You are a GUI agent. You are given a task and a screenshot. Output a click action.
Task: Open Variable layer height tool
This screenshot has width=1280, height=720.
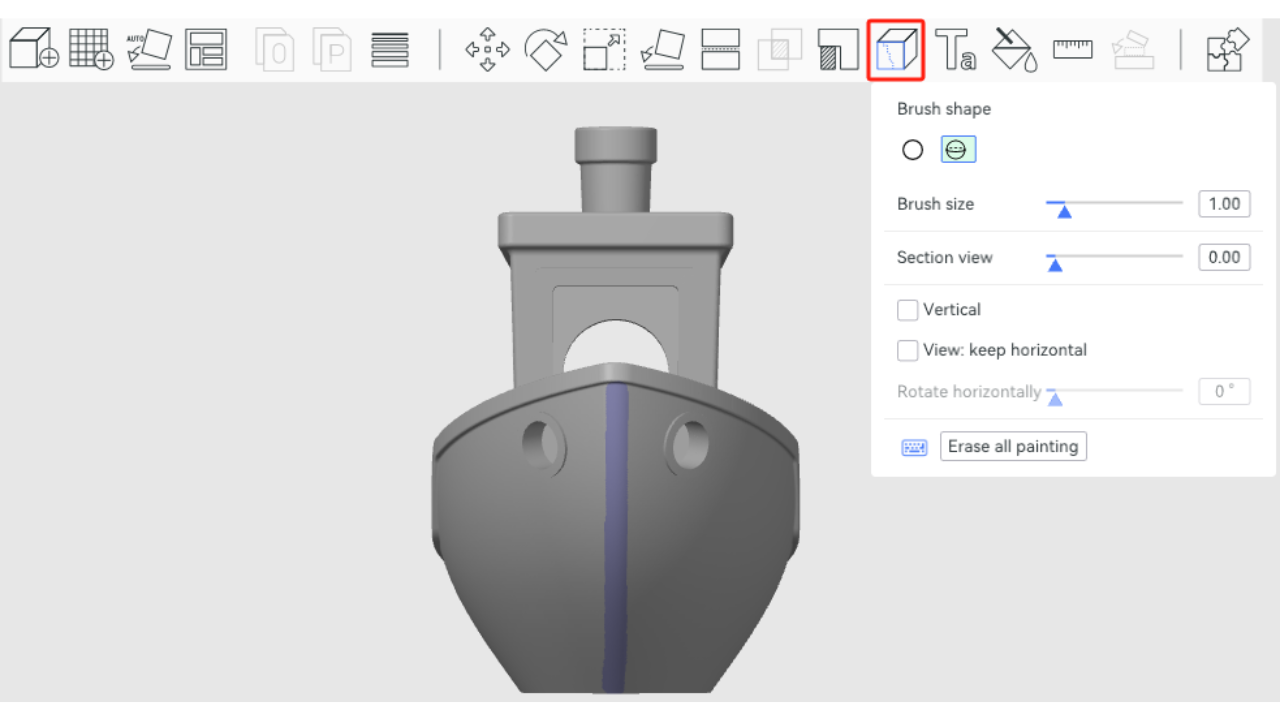(390, 49)
